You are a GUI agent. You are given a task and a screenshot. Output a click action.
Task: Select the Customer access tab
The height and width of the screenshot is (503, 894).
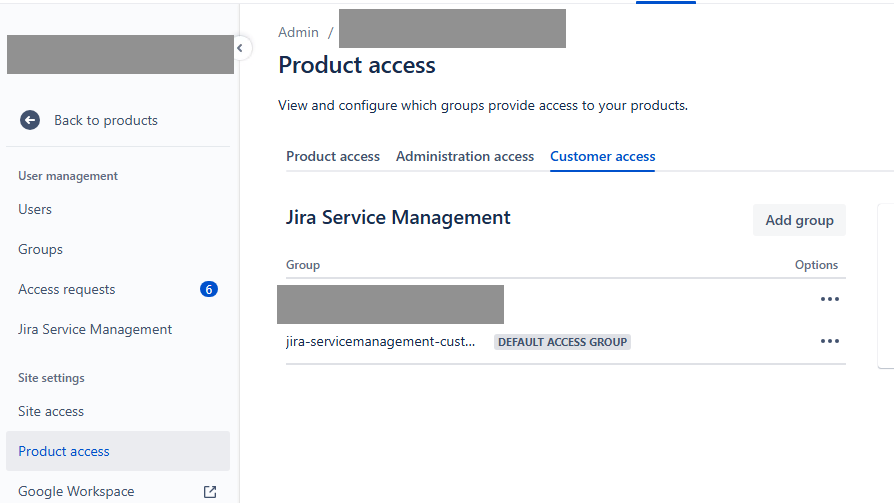[x=602, y=156]
